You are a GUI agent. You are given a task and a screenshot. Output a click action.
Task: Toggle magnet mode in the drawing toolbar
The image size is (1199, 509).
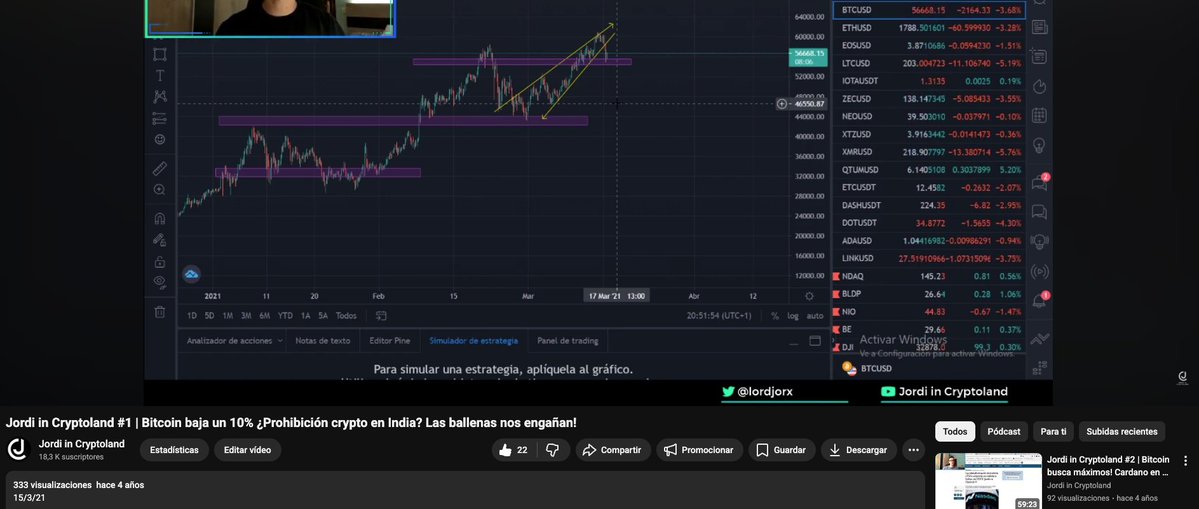[160, 219]
